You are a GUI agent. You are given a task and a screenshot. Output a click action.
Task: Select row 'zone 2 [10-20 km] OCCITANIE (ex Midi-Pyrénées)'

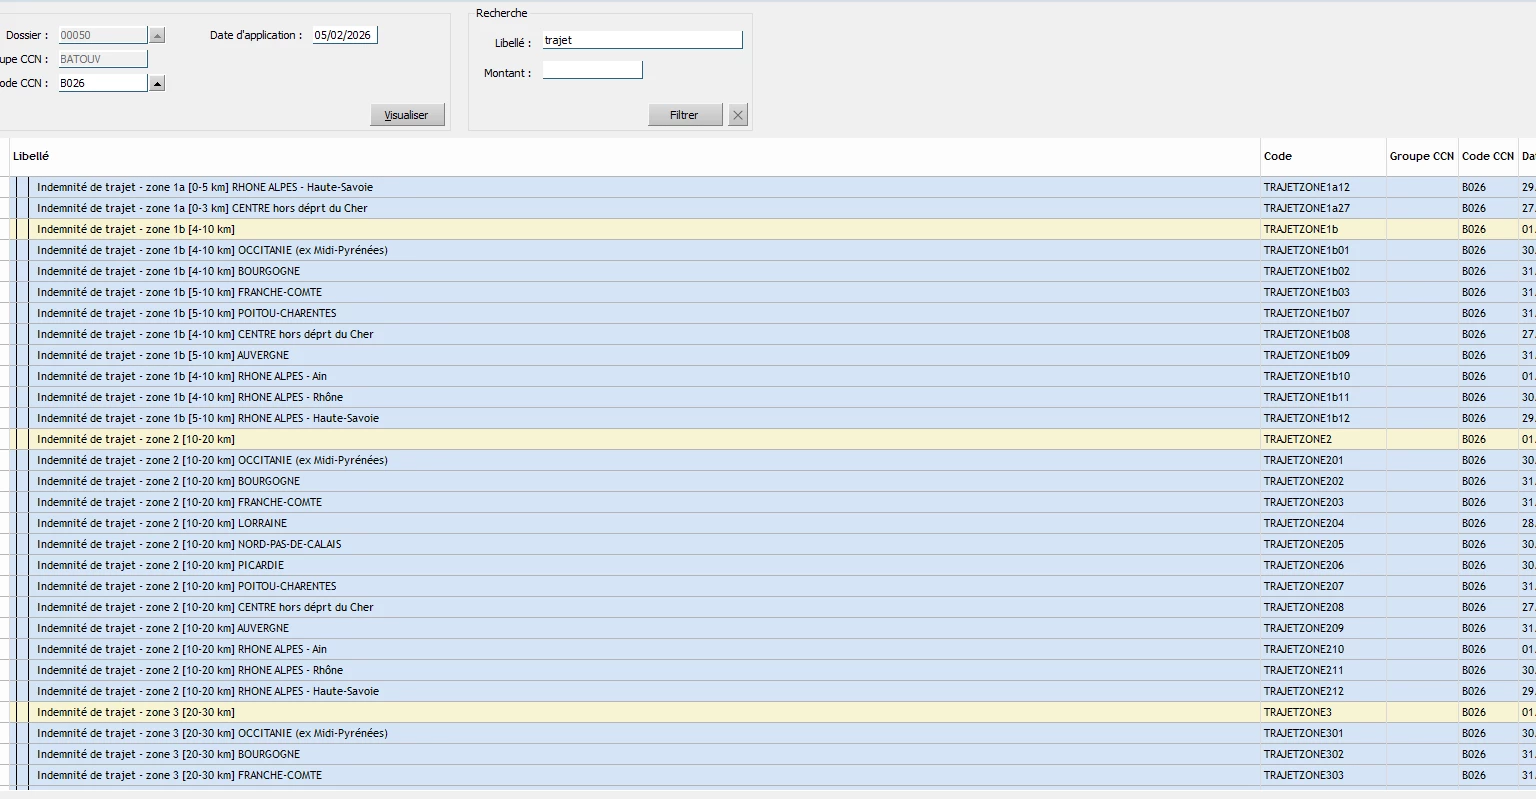click(768, 460)
